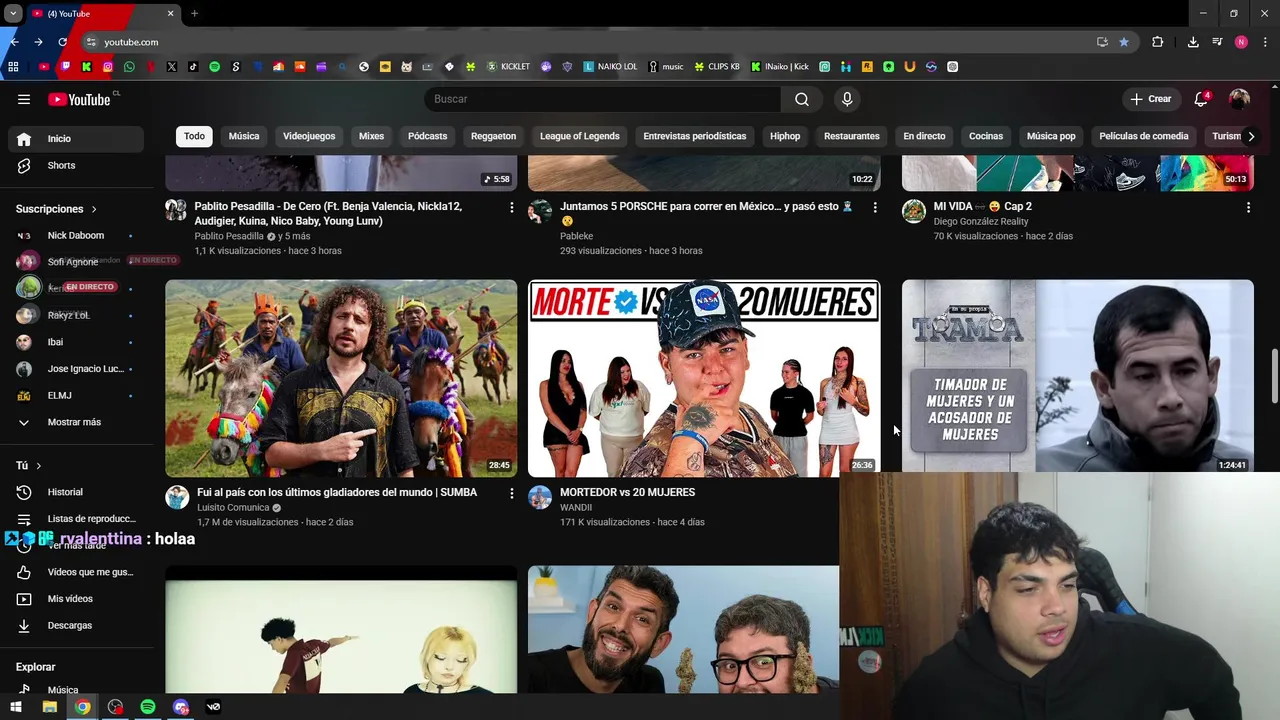Select the Videojuegos category chip
The width and height of the screenshot is (1280, 720).
[x=309, y=136]
